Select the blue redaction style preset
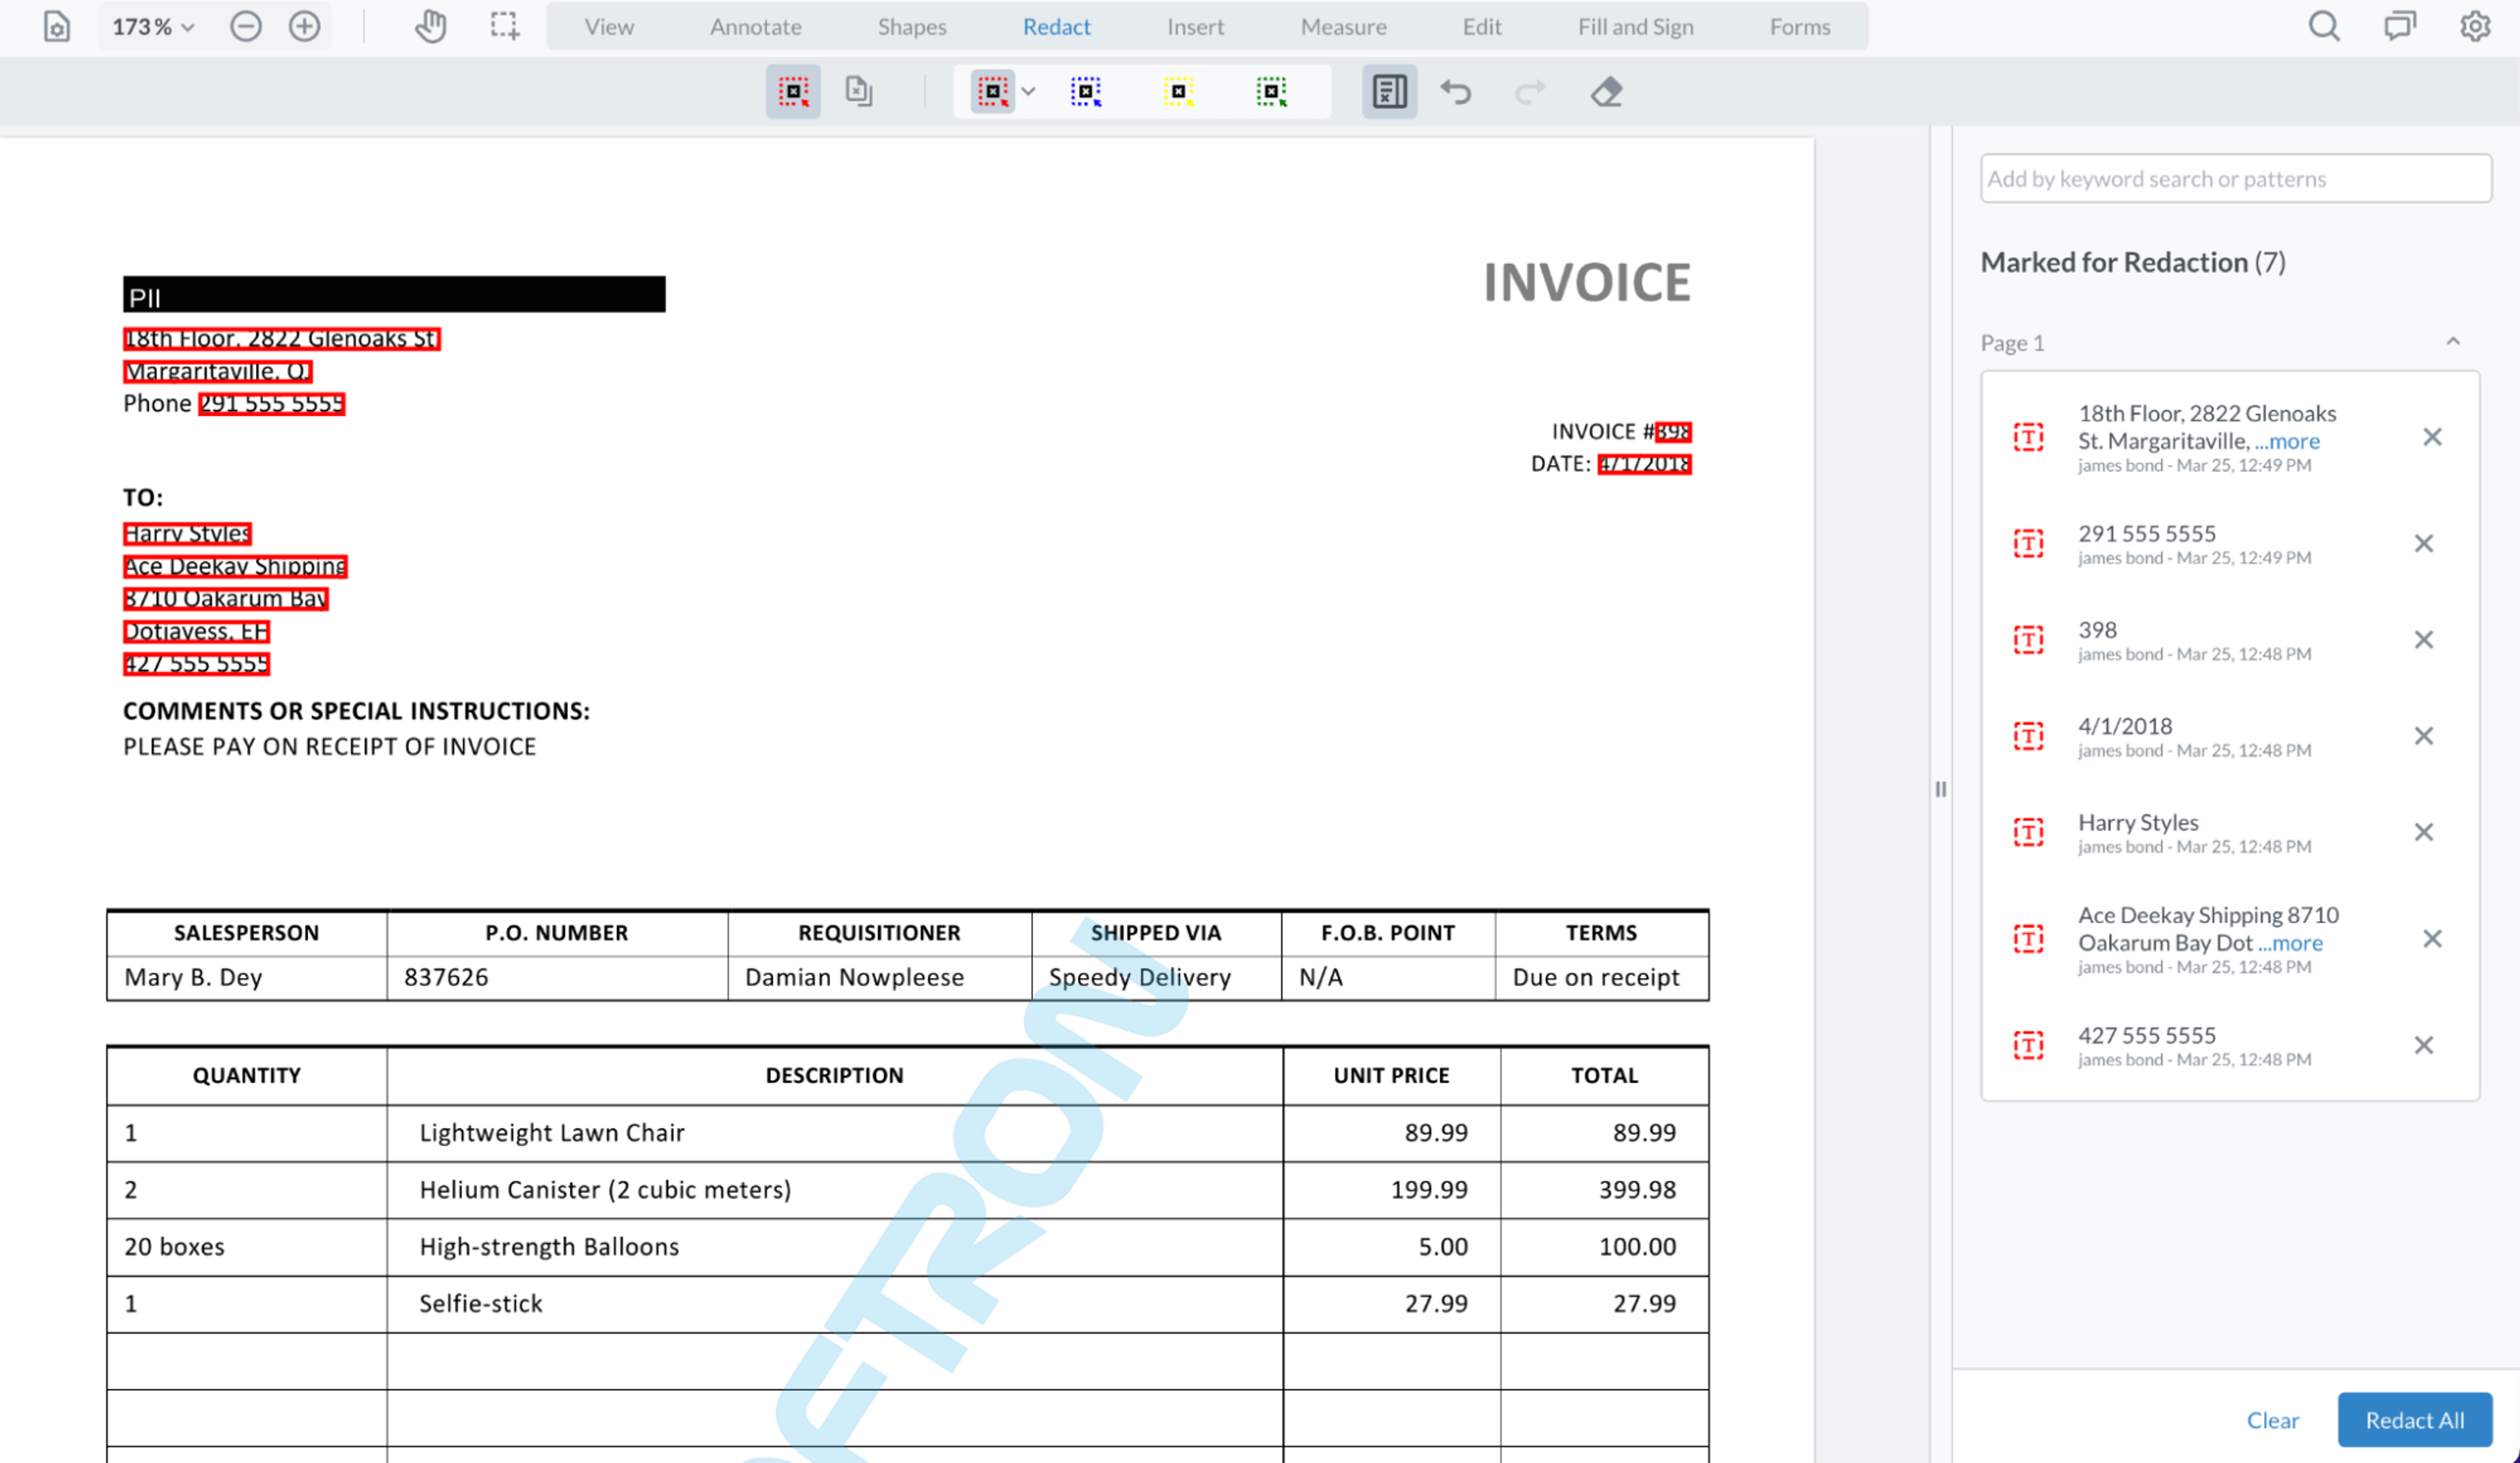2520x1463 pixels. click(1085, 92)
